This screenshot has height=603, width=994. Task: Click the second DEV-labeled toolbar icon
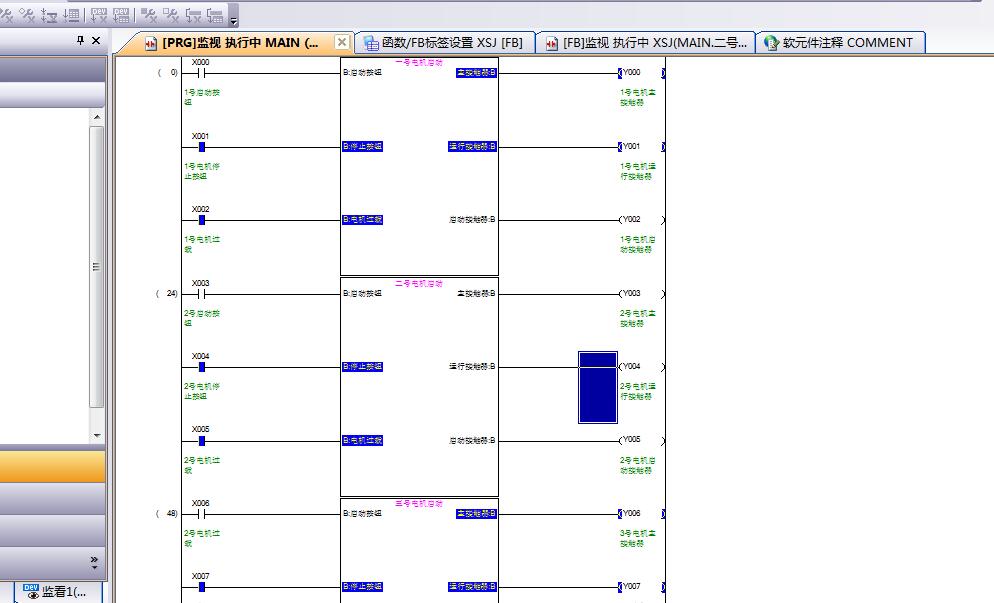click(122, 15)
